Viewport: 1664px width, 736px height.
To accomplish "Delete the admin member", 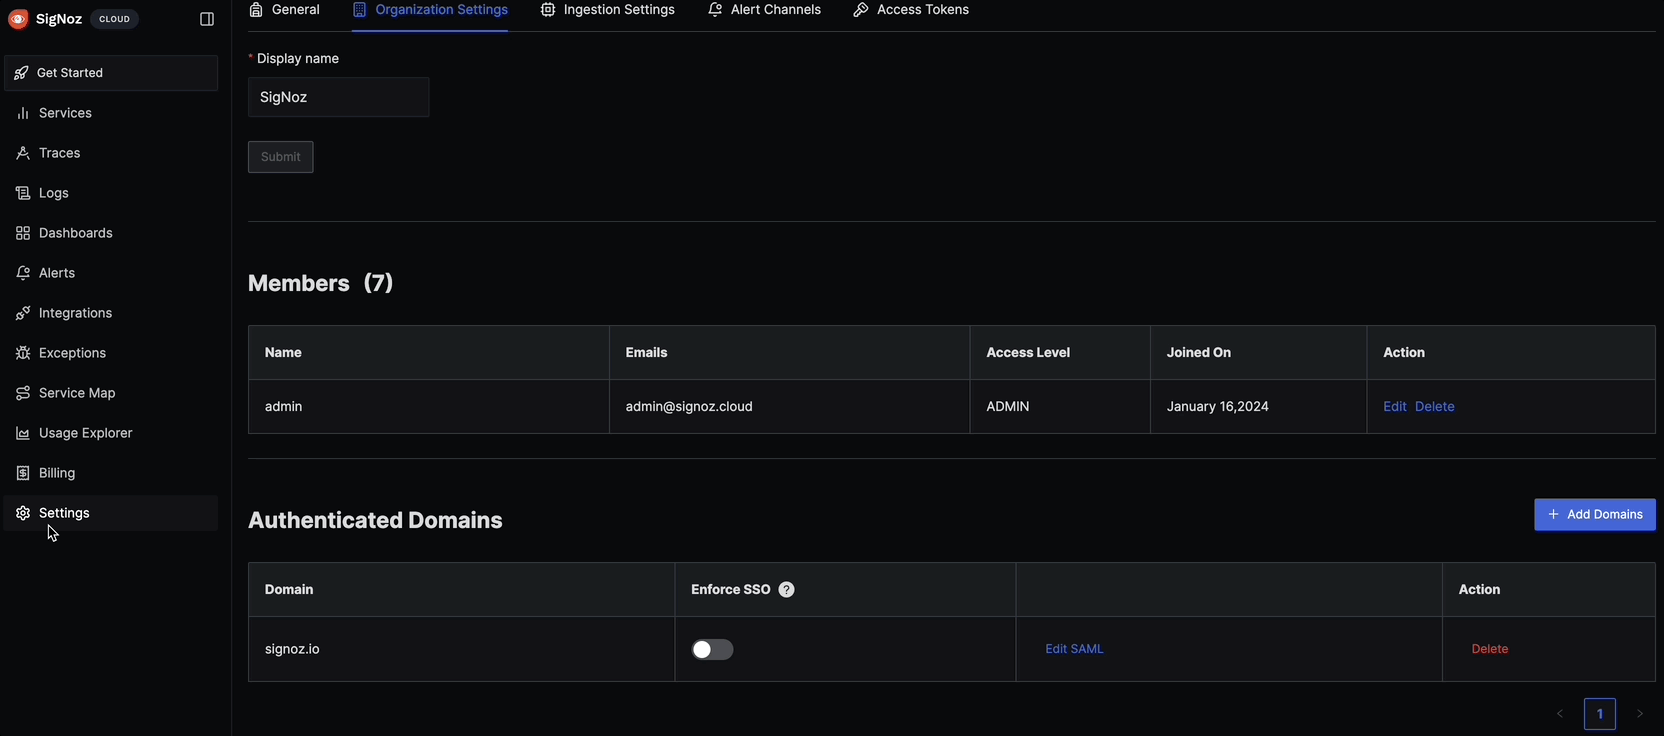I will [x=1435, y=407].
